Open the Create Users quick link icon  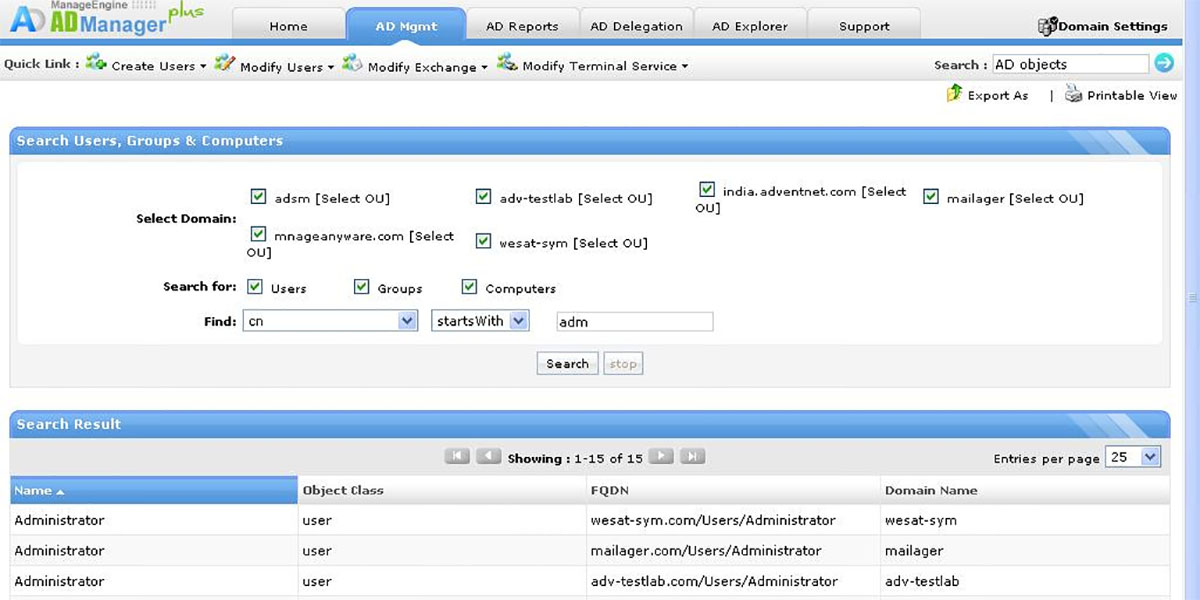96,64
